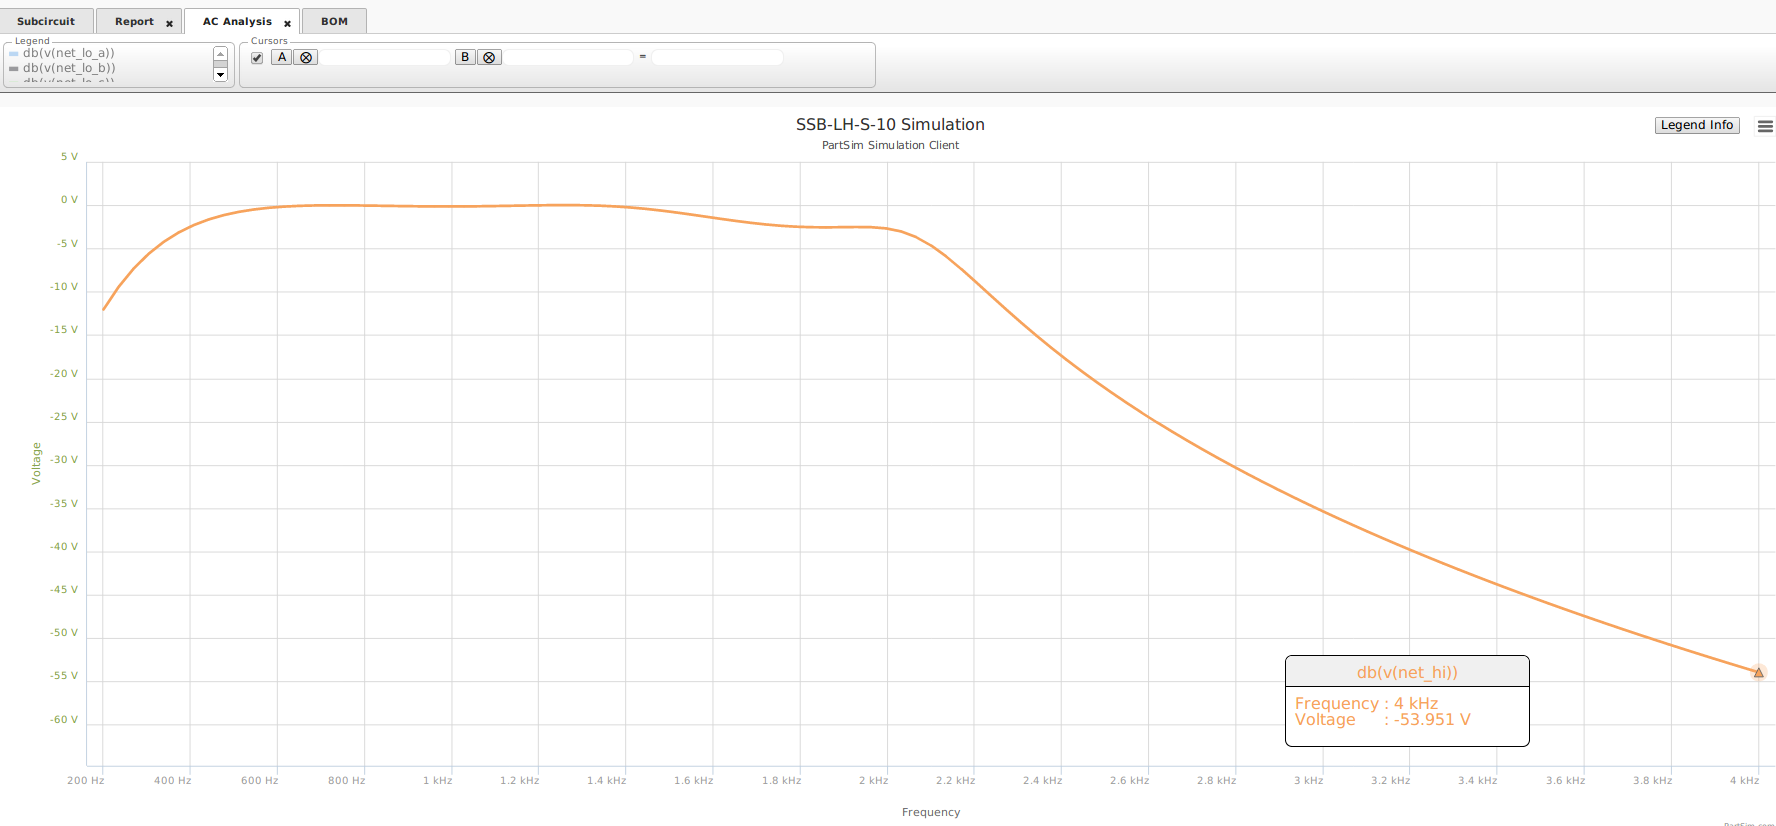
Task: Open the BOM tab
Action: [334, 21]
